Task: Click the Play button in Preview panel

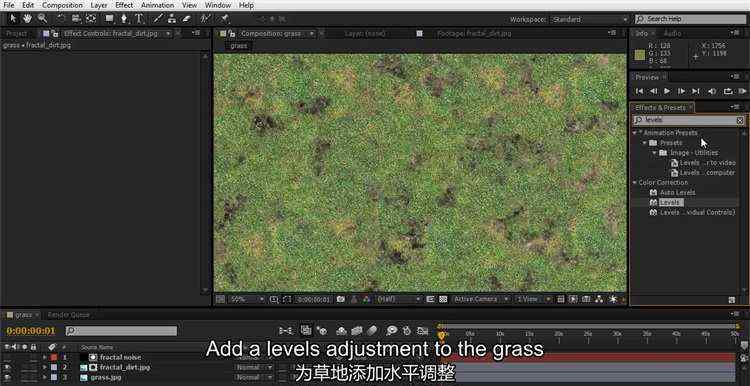Action: pyautogui.click(x=668, y=91)
